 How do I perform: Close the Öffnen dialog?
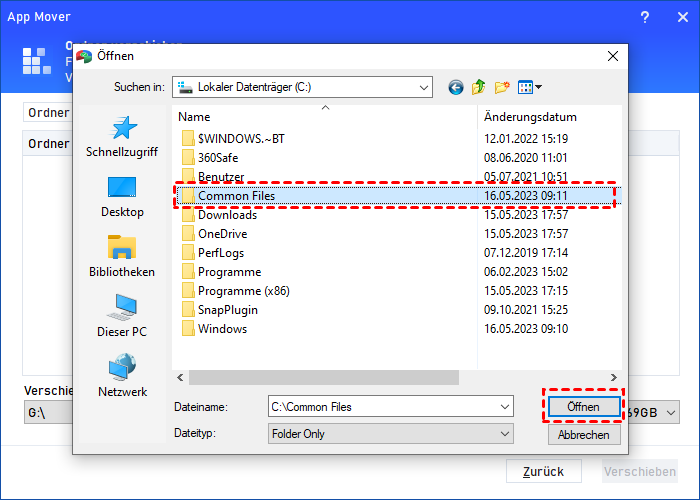pos(613,56)
